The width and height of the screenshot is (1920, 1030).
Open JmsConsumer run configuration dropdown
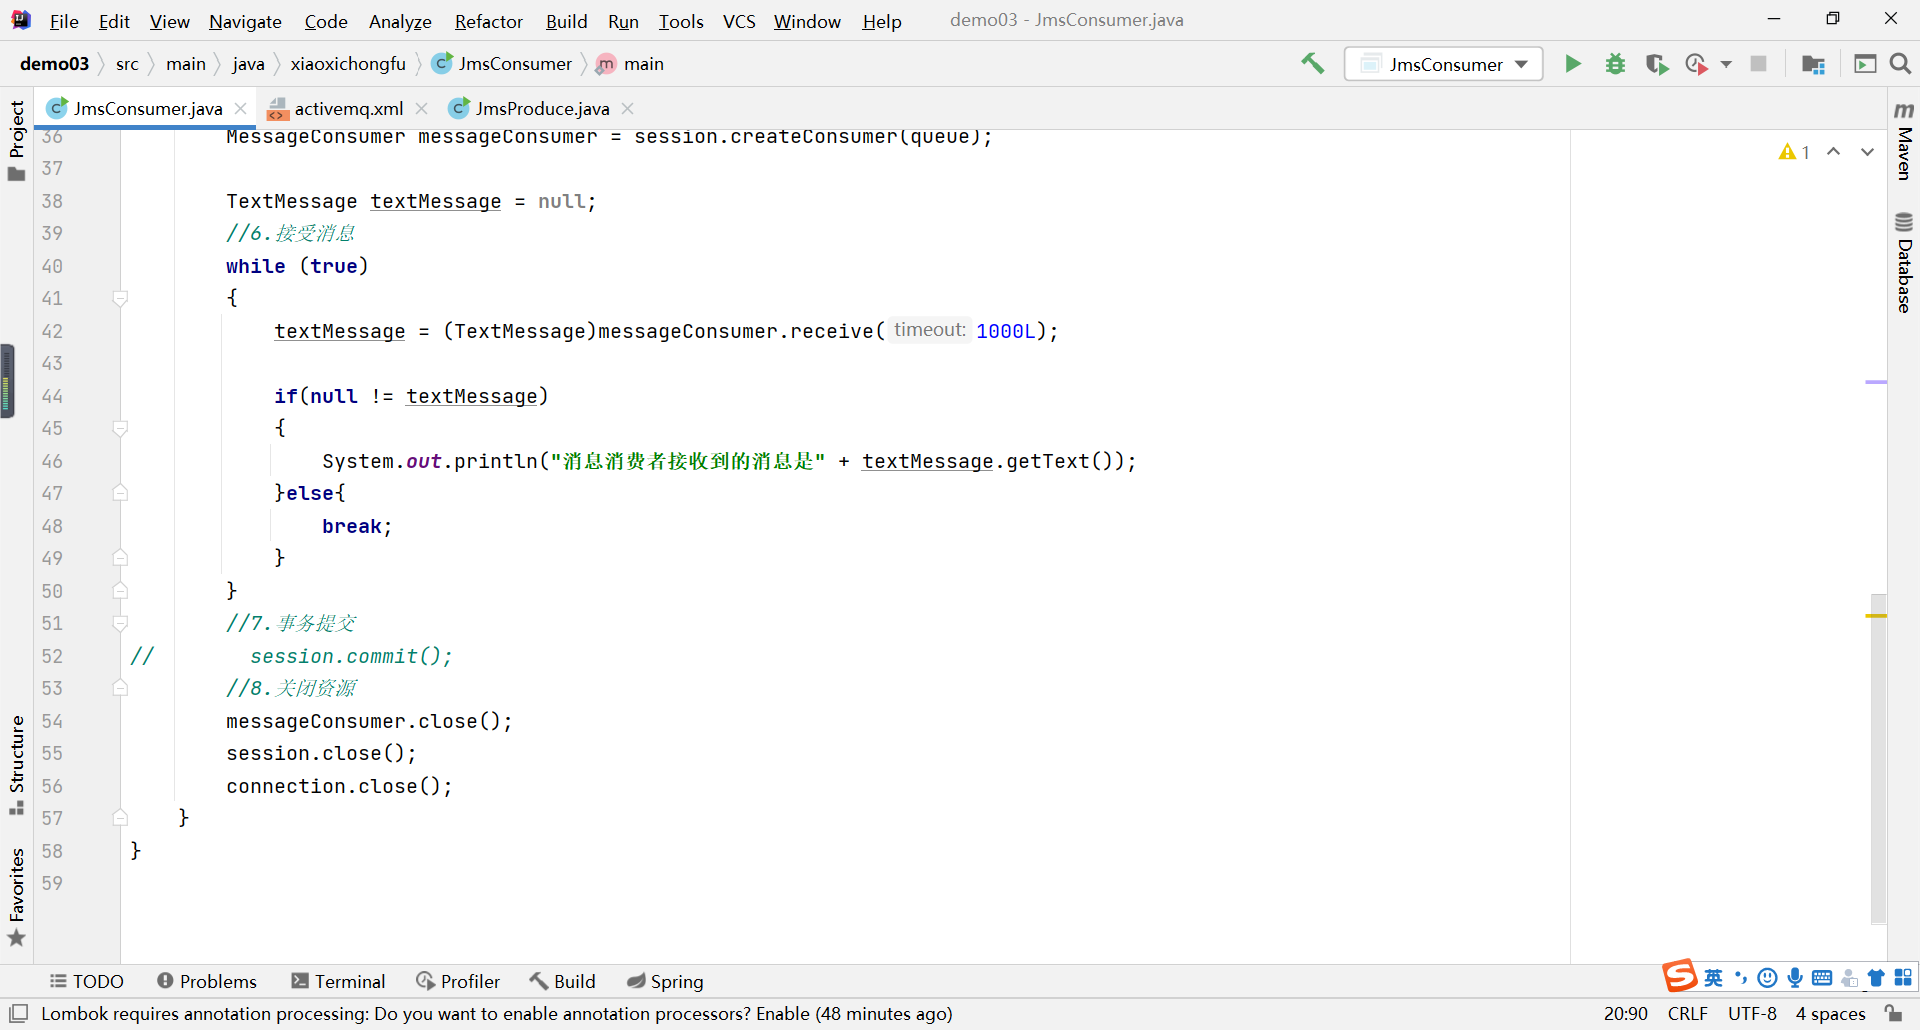(1443, 64)
